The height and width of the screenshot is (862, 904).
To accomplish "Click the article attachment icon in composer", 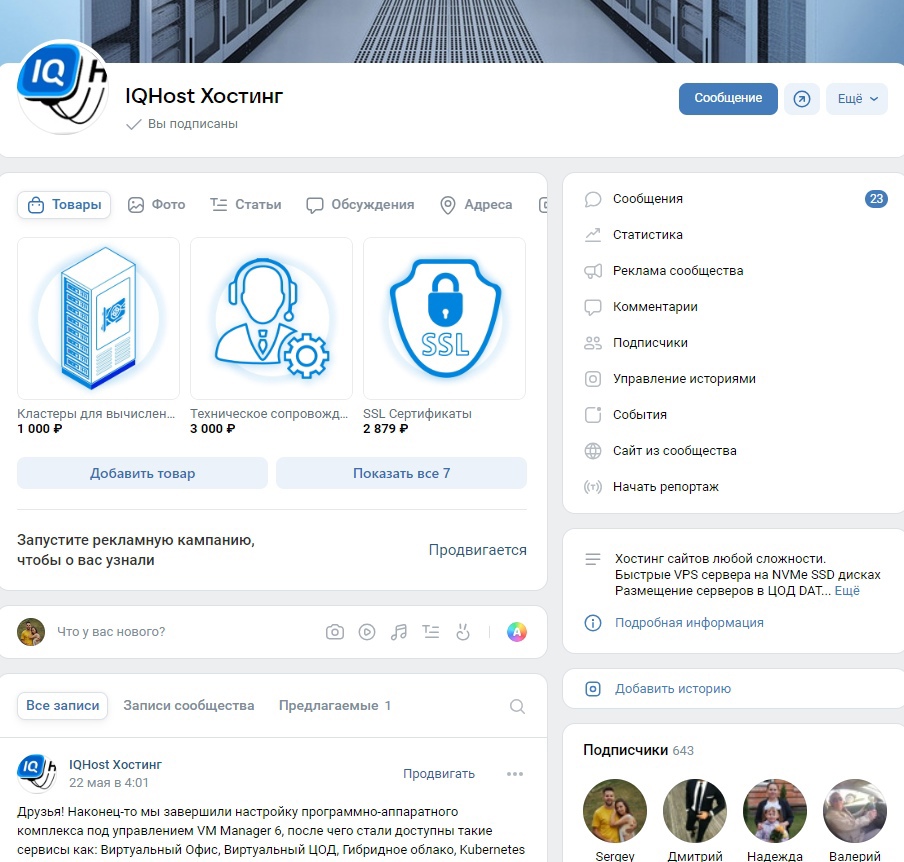I will (x=431, y=632).
